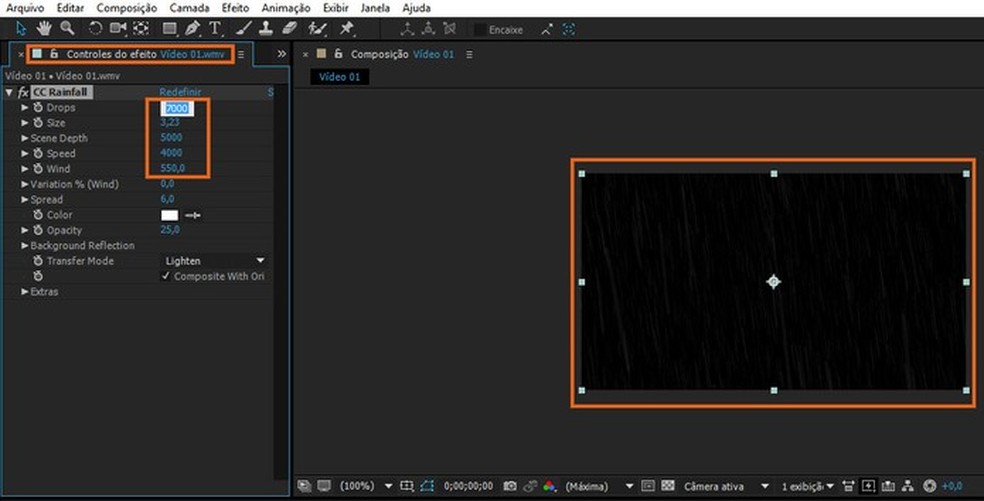This screenshot has width=984, height=501.
Task: Open the Efeito menu
Action: (235, 8)
